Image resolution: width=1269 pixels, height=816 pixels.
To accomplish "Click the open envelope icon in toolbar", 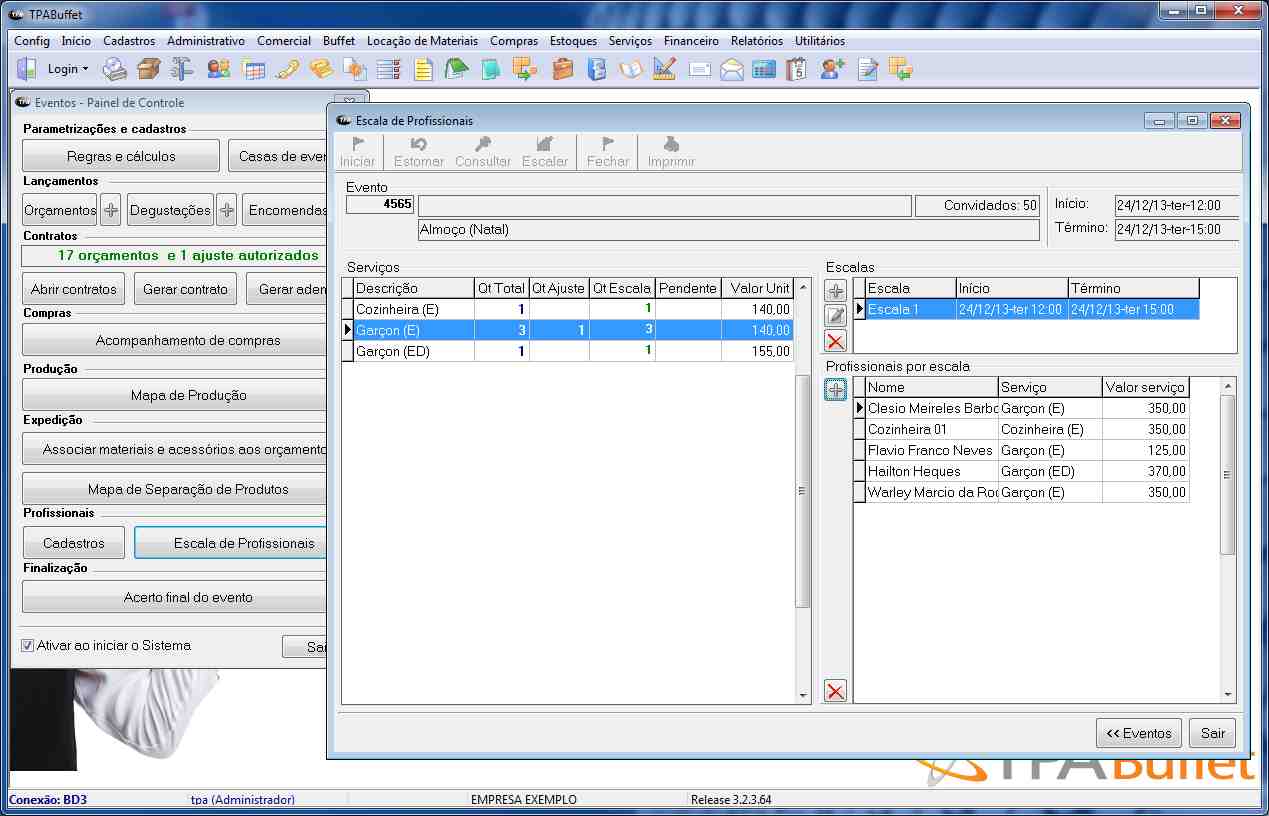I will coord(732,69).
